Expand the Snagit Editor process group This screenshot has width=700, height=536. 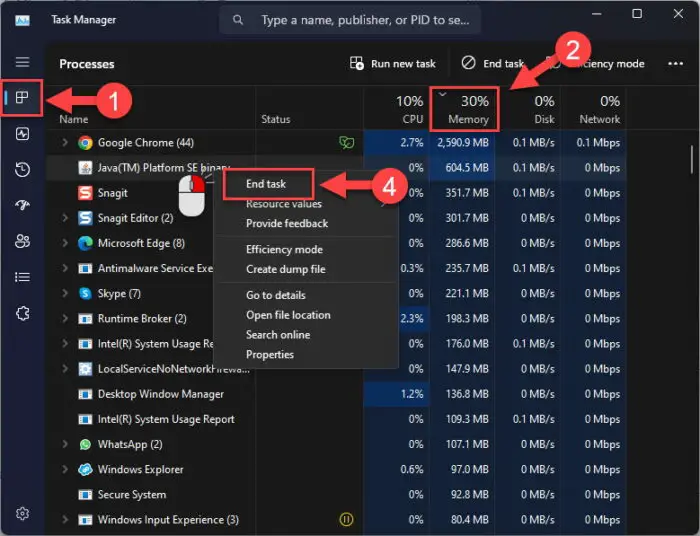click(x=65, y=218)
